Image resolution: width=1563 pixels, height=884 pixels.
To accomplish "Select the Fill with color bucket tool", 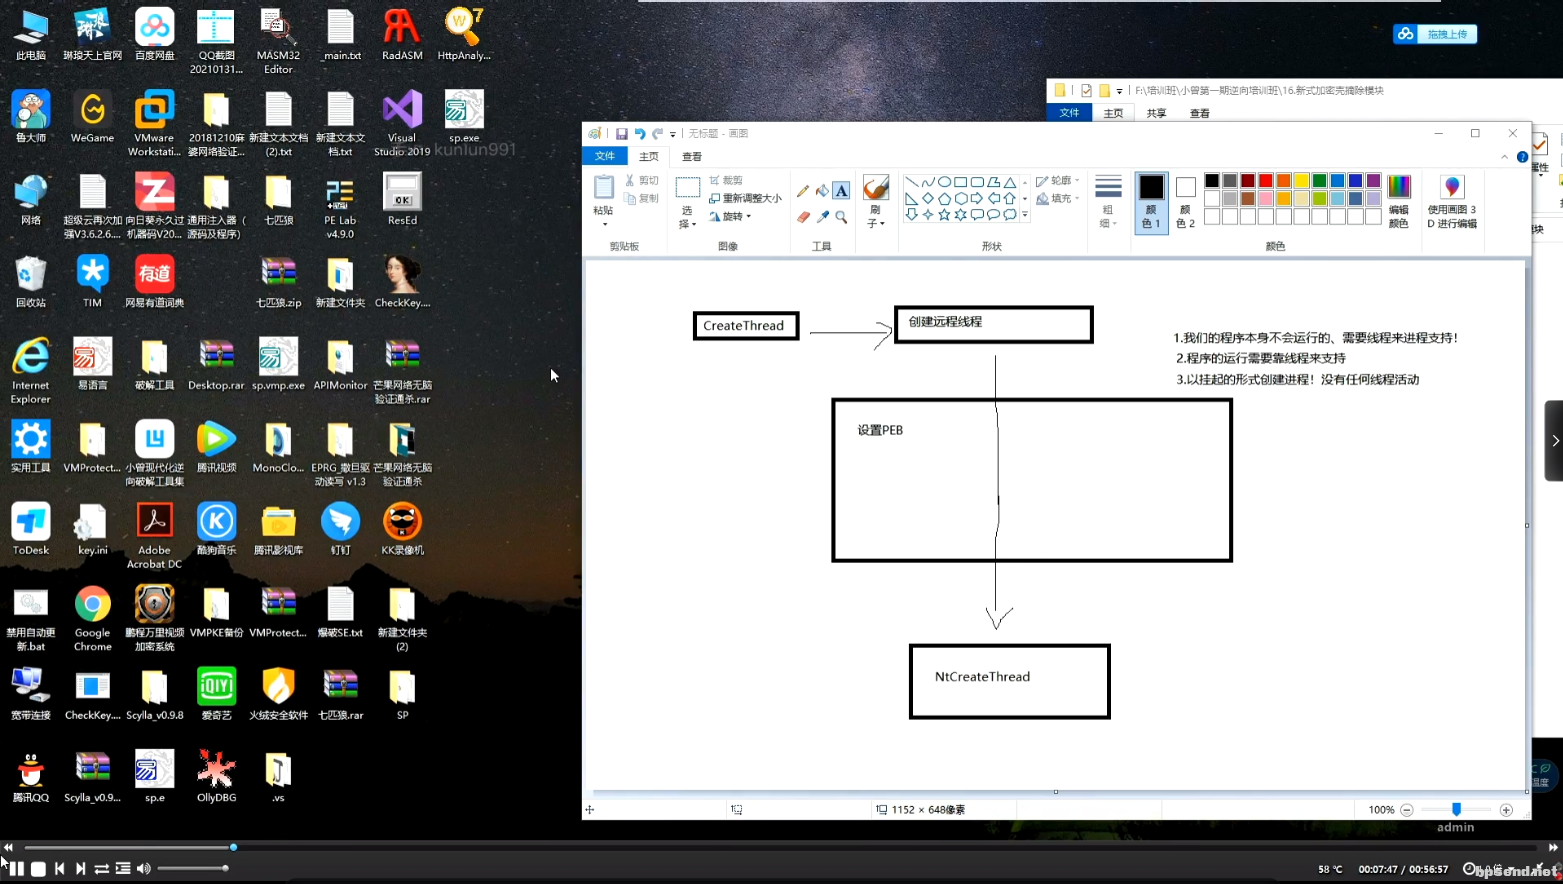I will (822, 191).
